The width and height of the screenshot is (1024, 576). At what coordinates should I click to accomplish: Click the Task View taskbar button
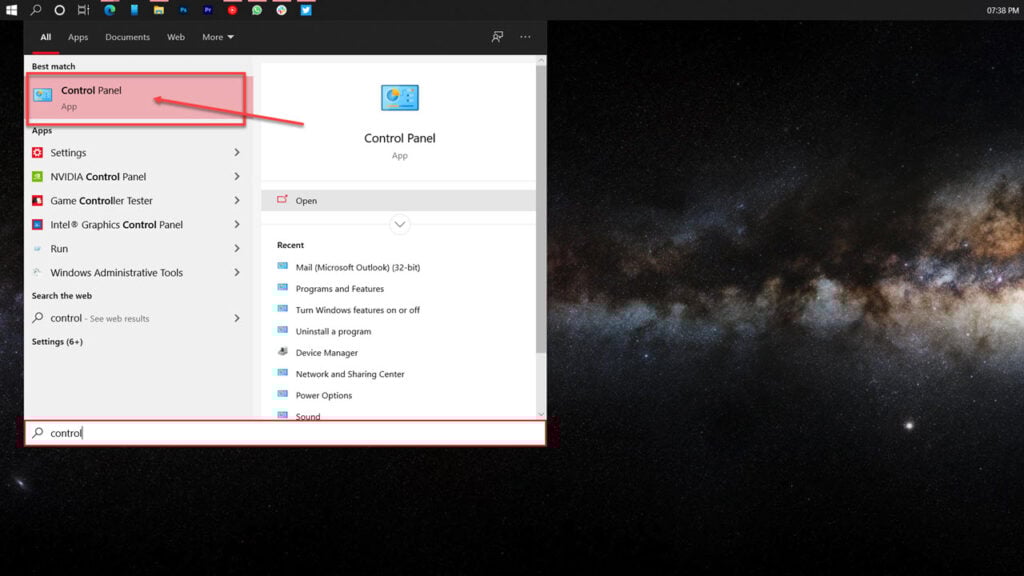(x=84, y=10)
